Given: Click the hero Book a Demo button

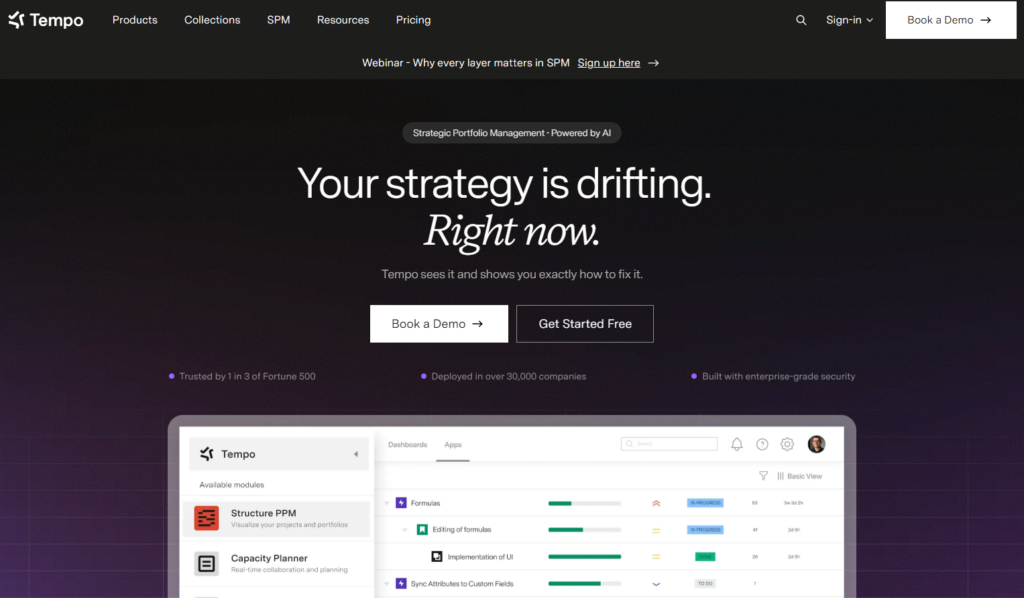Looking at the screenshot, I should point(439,324).
